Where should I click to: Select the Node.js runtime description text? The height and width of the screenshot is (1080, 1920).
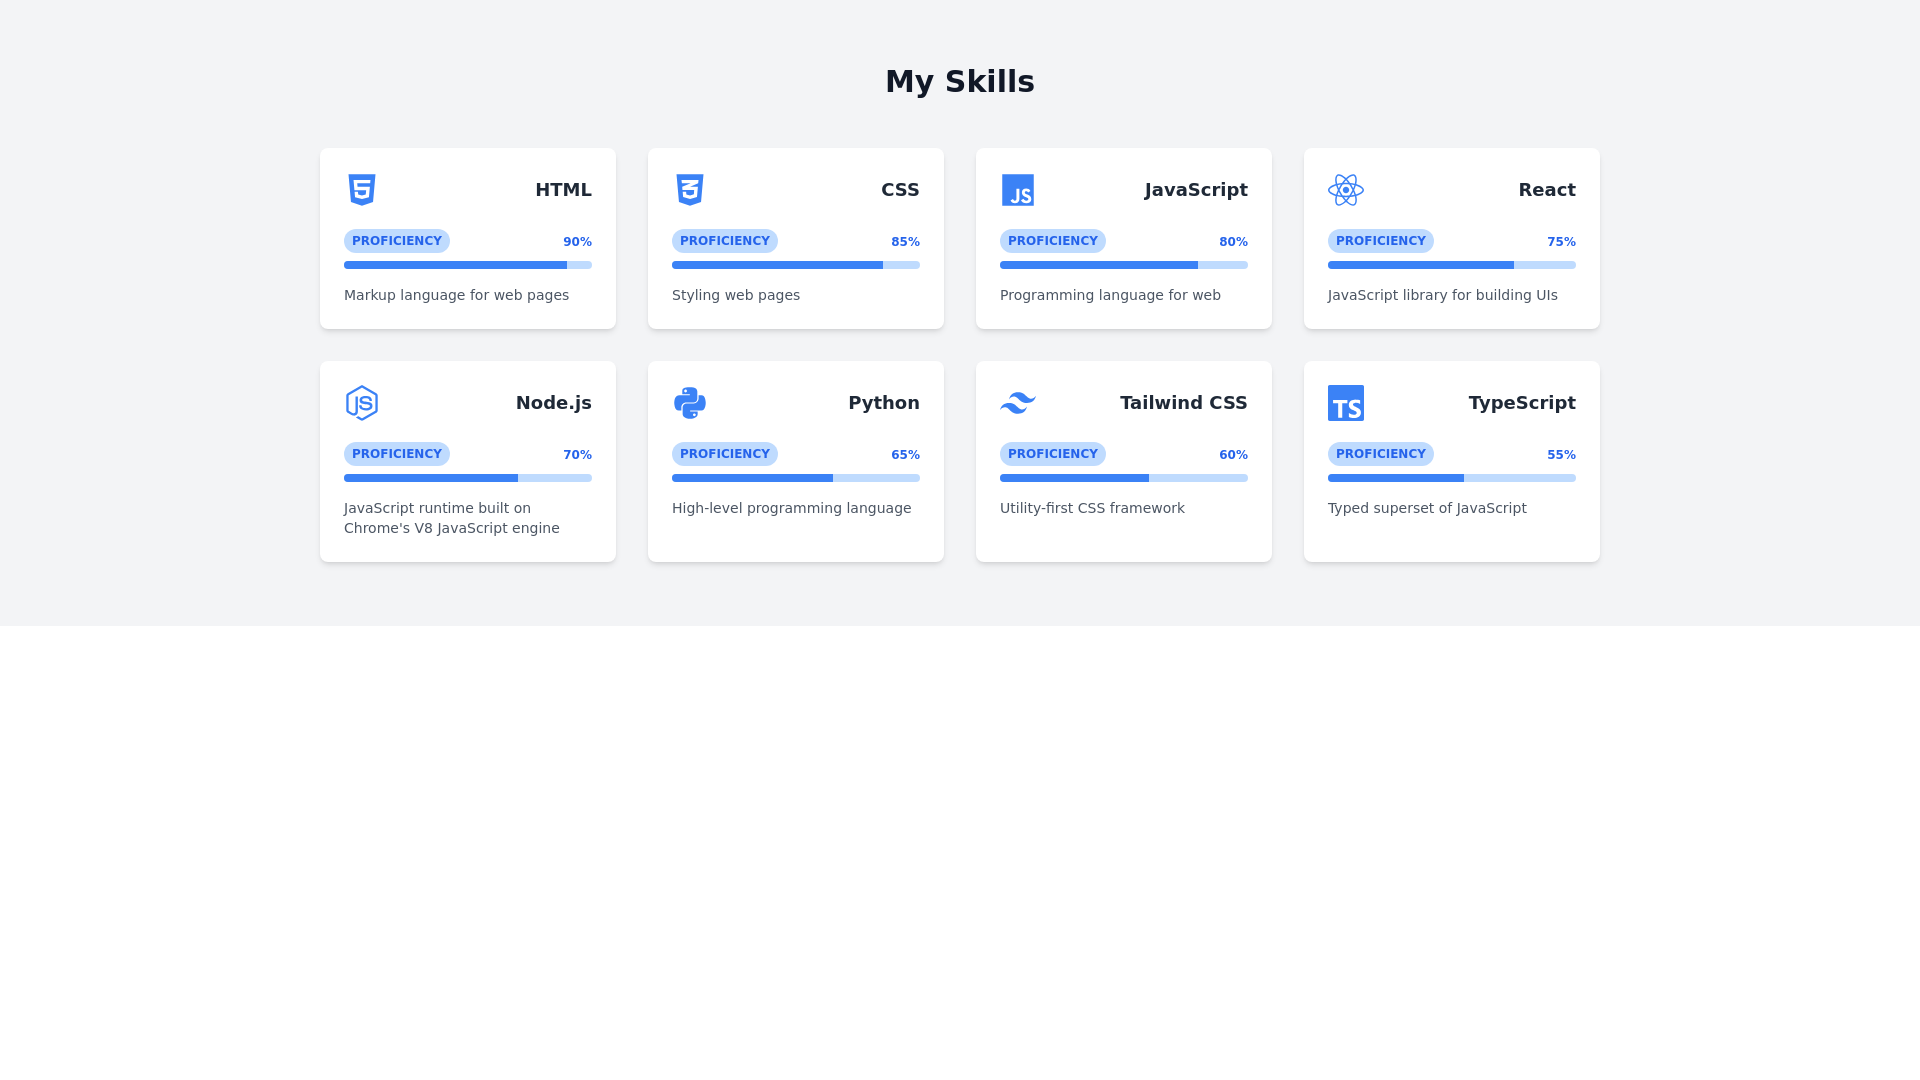(452, 517)
